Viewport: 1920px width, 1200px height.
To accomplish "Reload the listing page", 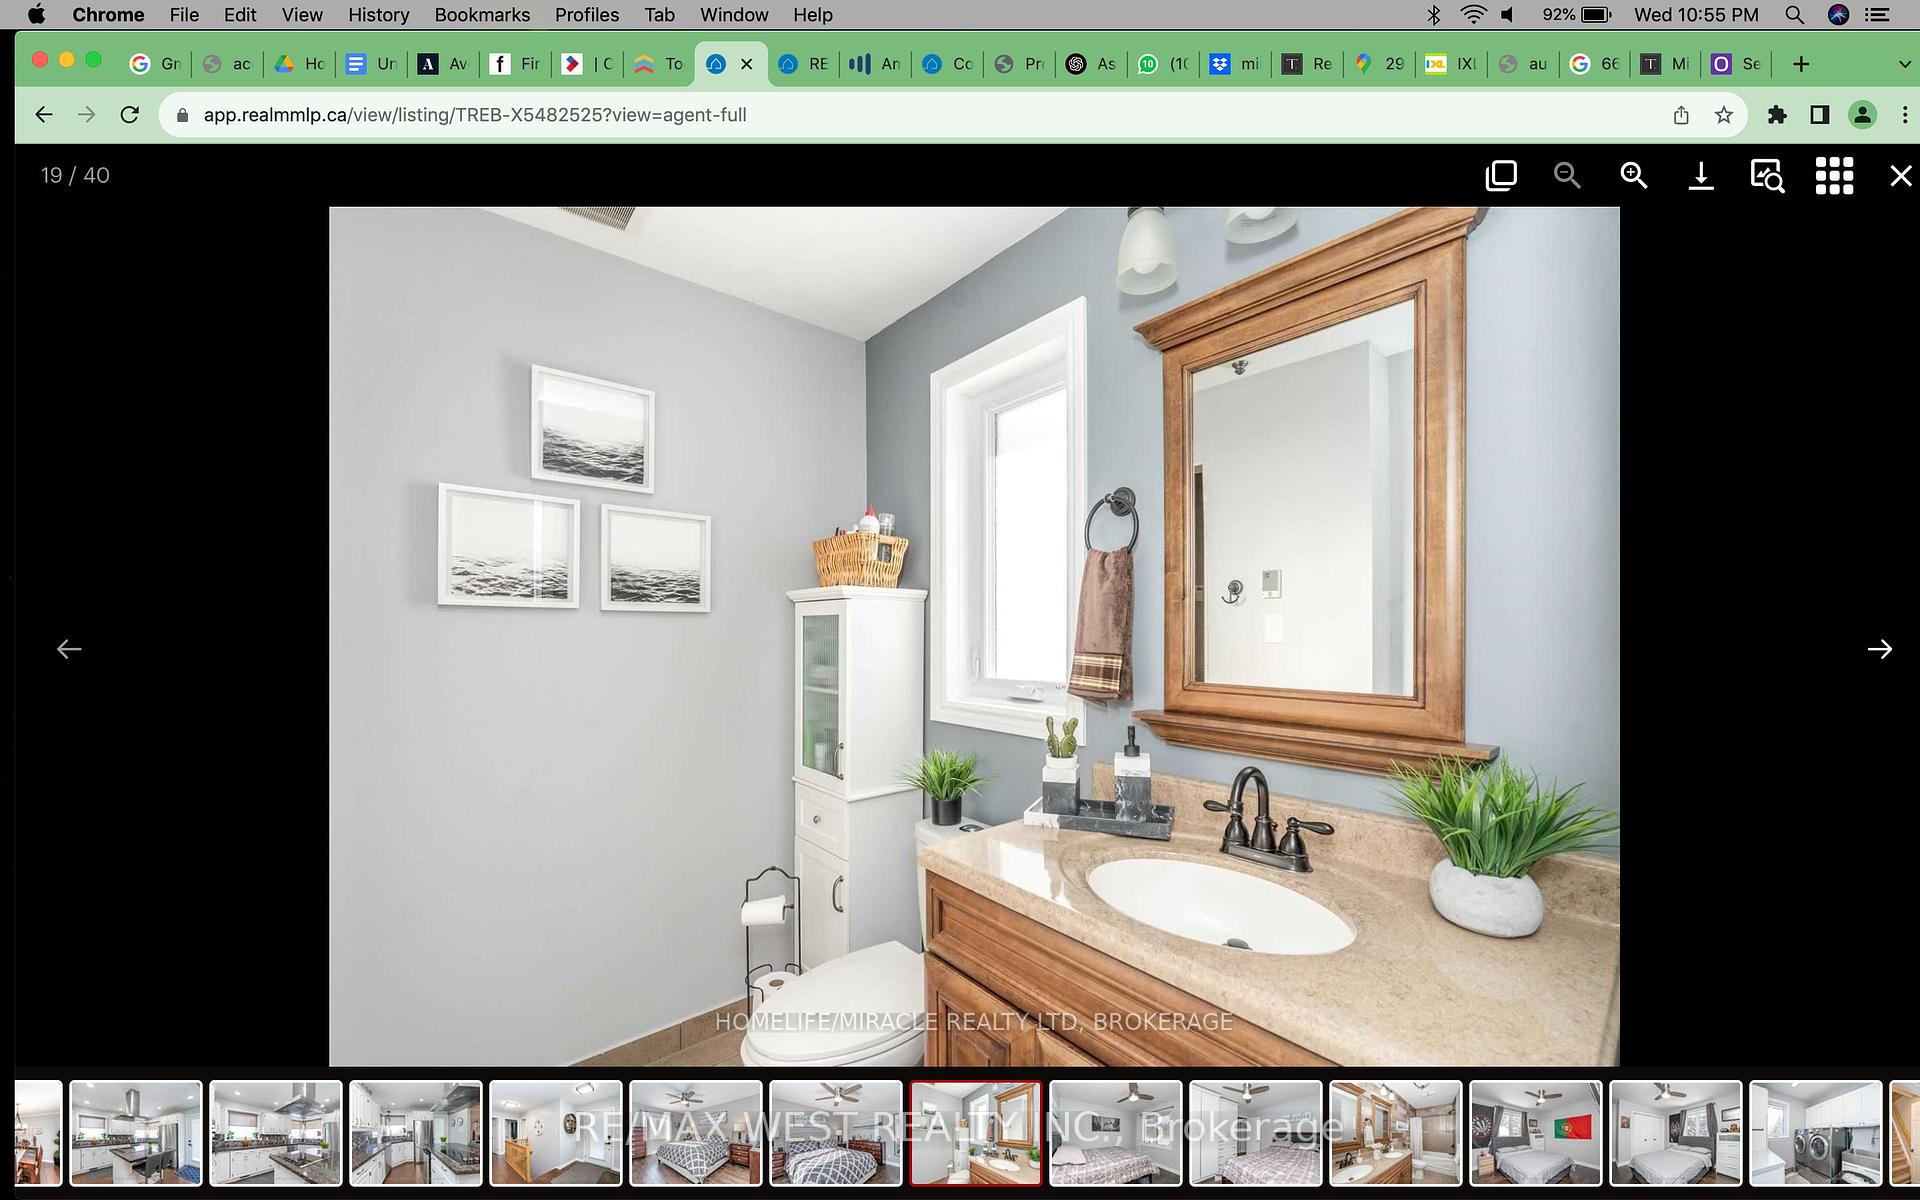I will click(x=130, y=115).
